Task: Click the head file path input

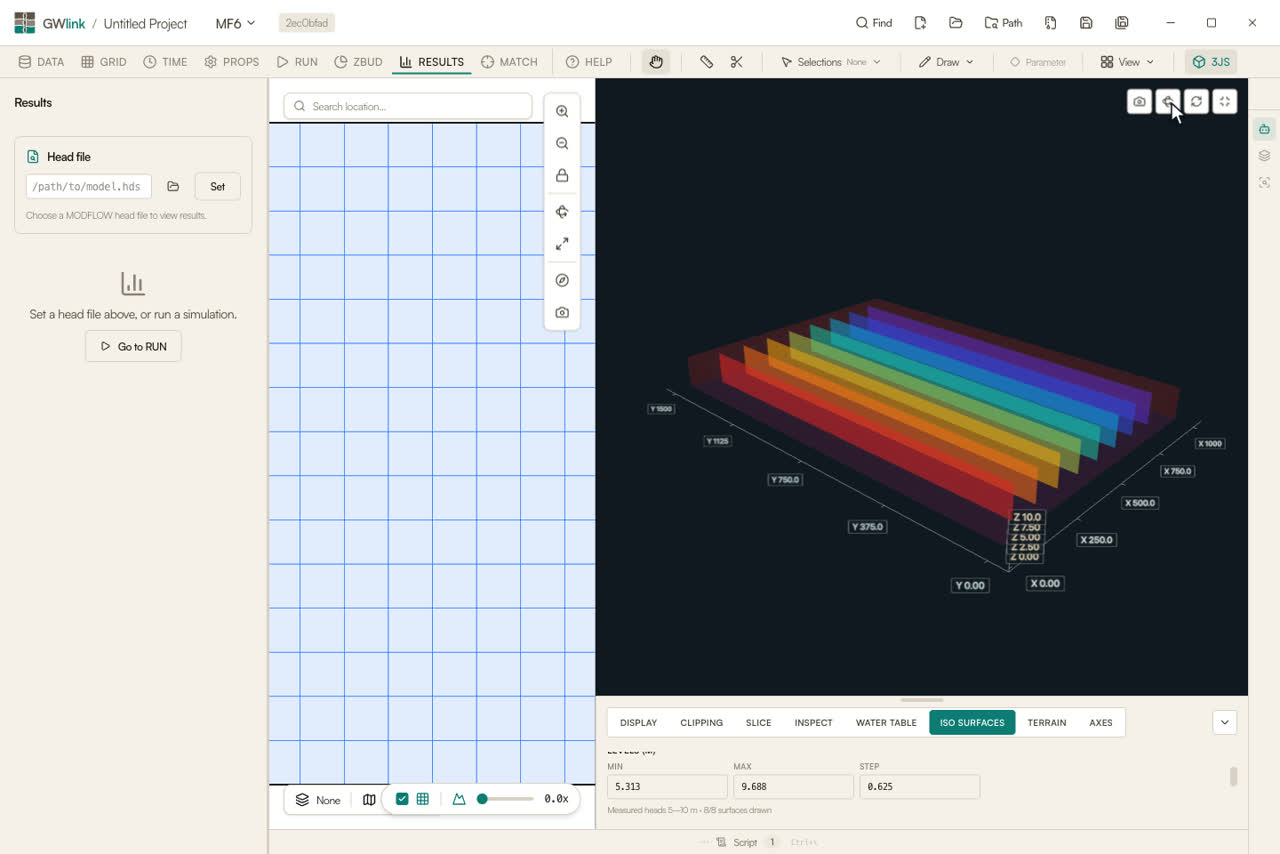Action: pyautogui.click(x=89, y=187)
